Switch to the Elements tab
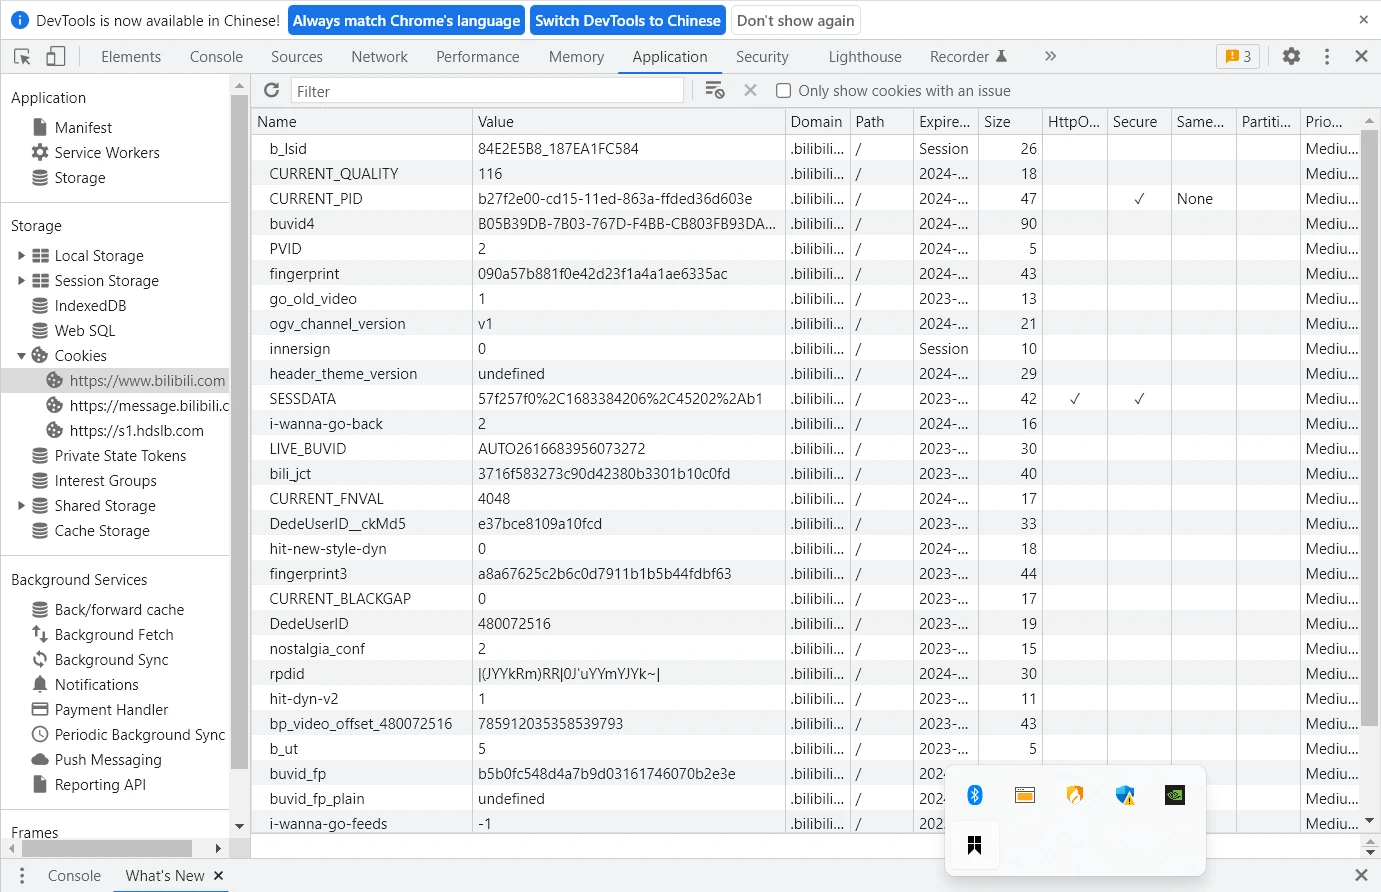This screenshot has width=1381, height=892. coord(131,57)
